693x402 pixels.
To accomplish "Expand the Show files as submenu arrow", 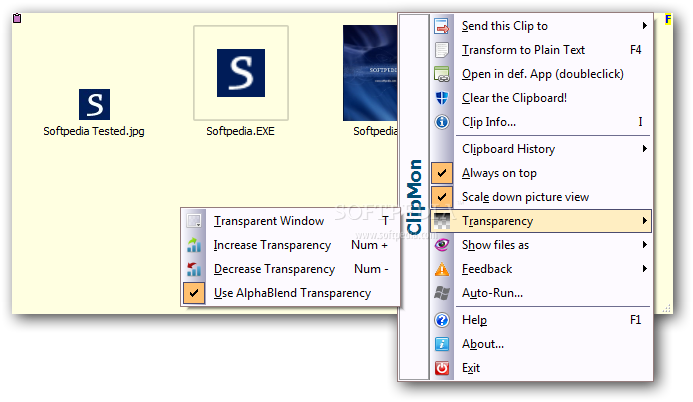I will coord(645,244).
